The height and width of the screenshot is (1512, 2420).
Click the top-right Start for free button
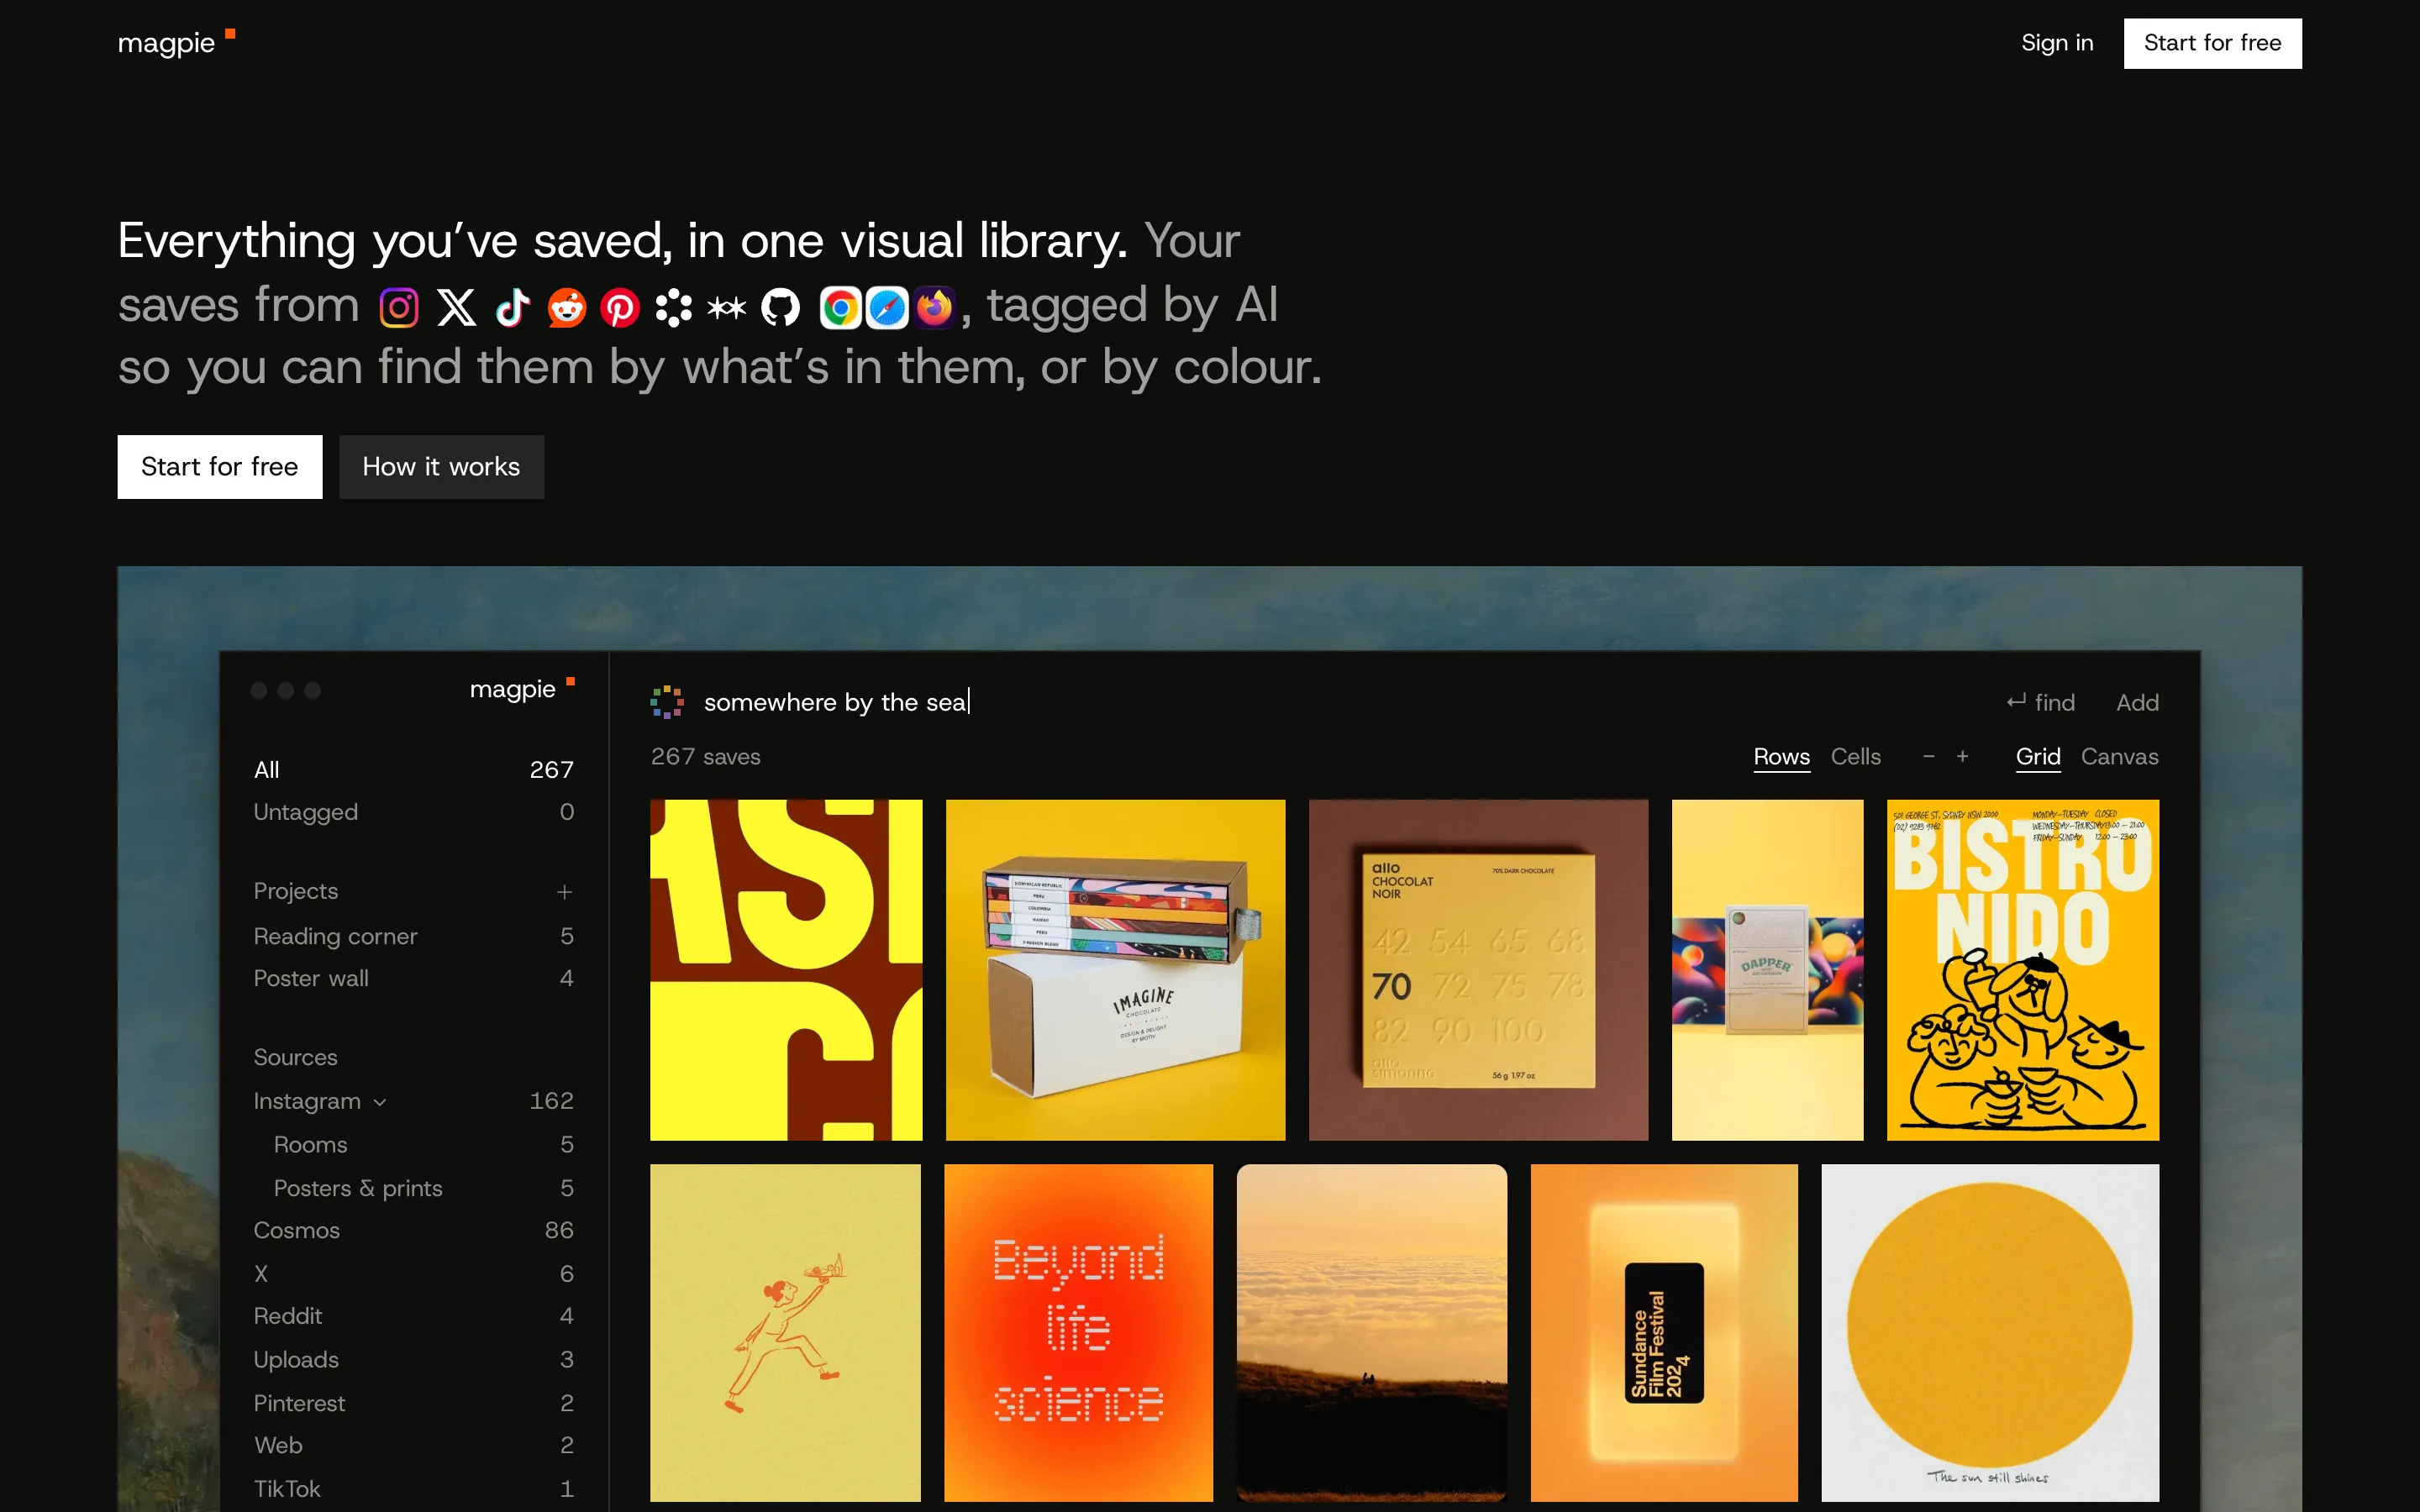tap(2212, 43)
